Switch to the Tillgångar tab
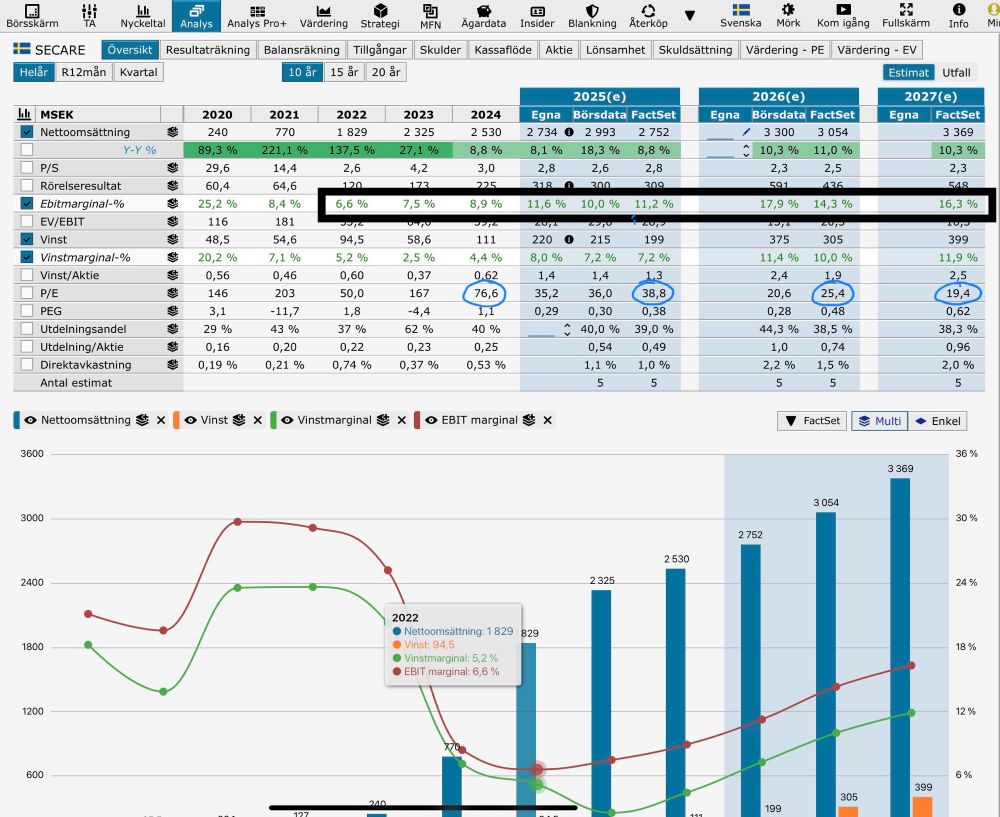 coord(379,50)
